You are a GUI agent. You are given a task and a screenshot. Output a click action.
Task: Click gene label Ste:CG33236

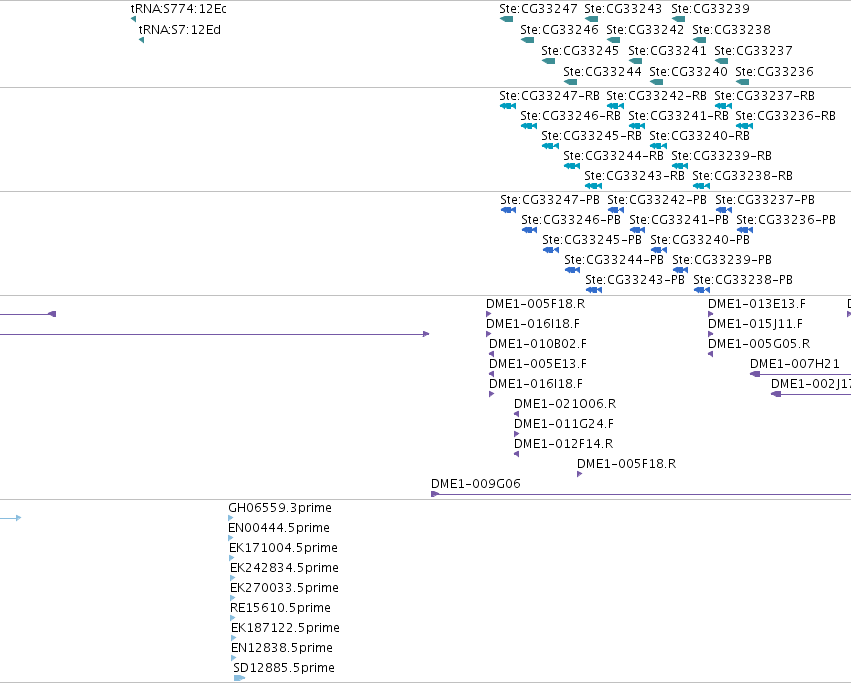[x=774, y=72]
